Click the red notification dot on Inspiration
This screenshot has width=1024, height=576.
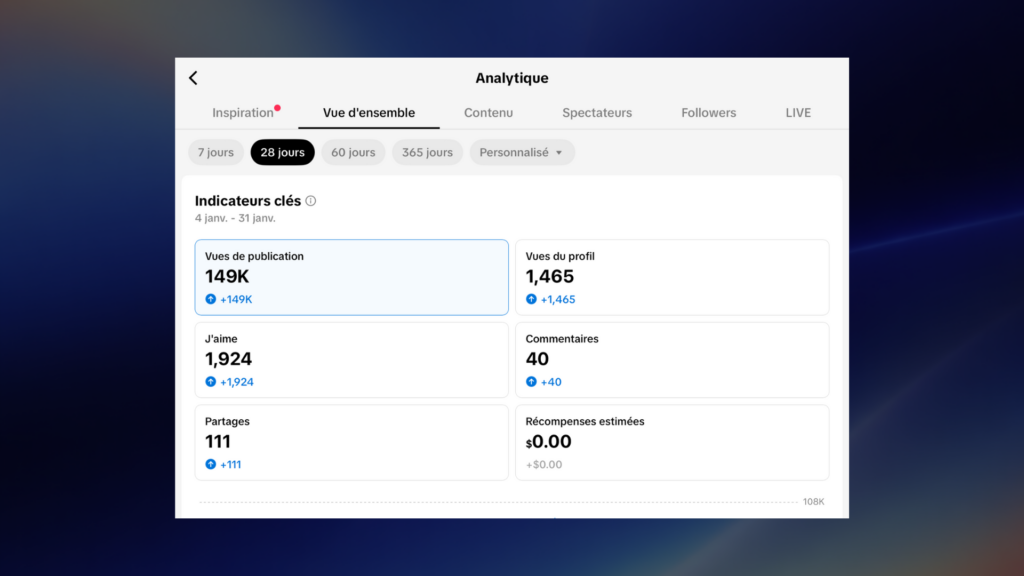pyautogui.click(x=277, y=108)
